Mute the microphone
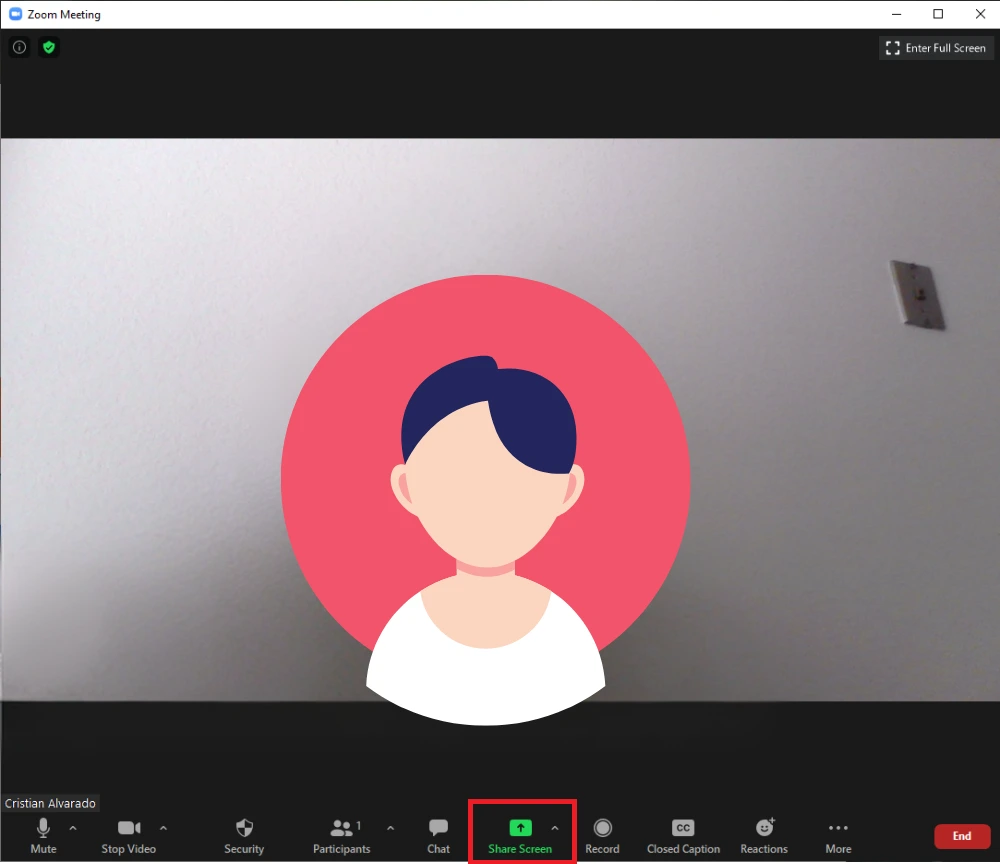Image resolution: width=1000 pixels, height=864 pixels. [43, 835]
